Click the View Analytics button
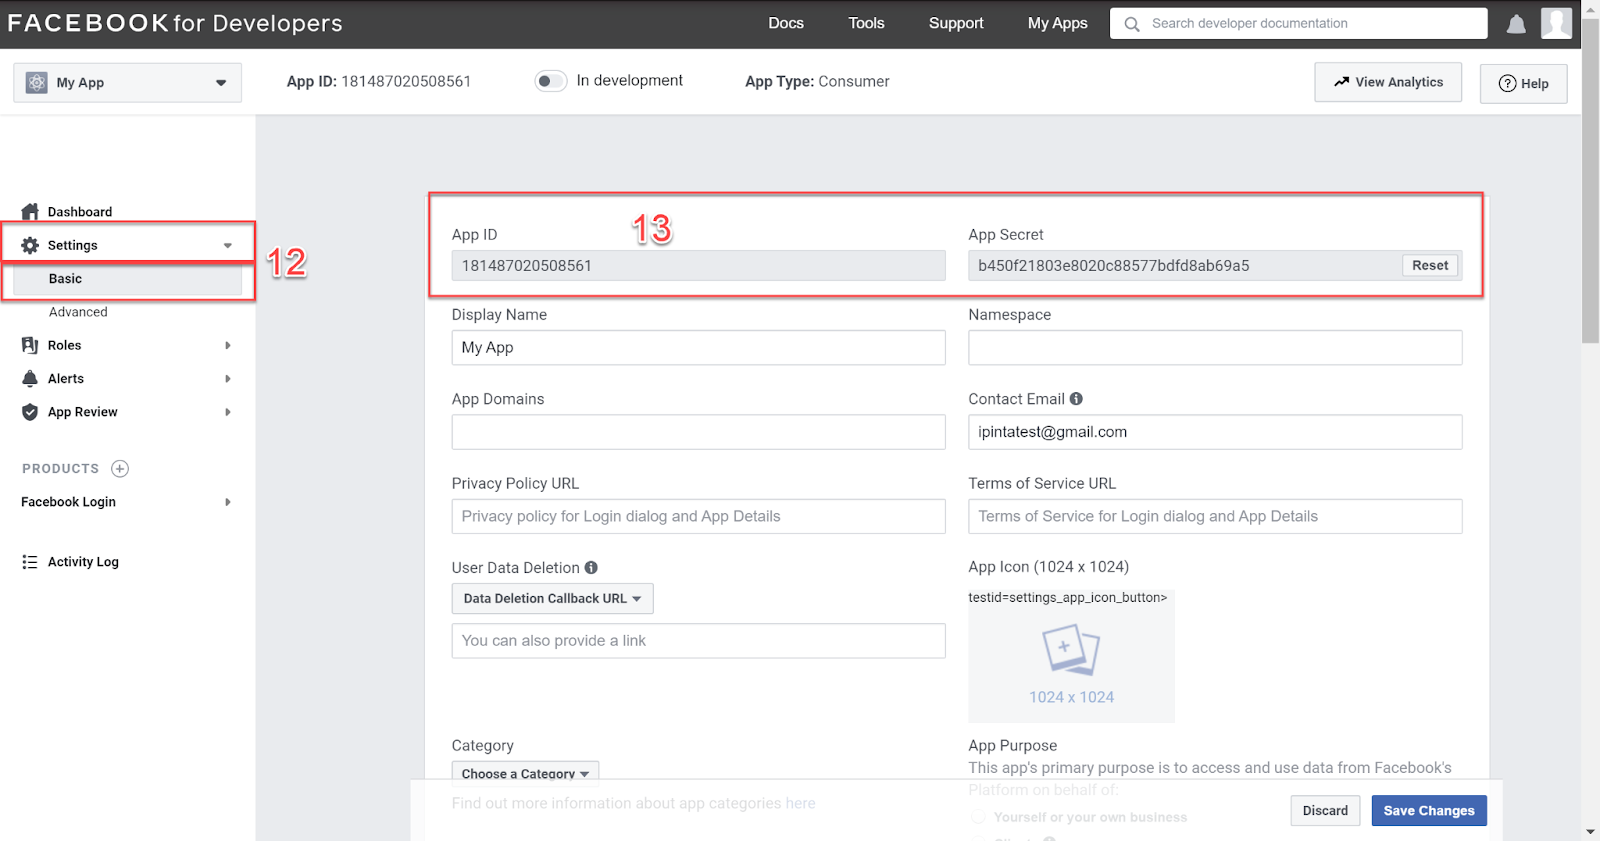The height and width of the screenshot is (841, 1600). click(x=1388, y=82)
